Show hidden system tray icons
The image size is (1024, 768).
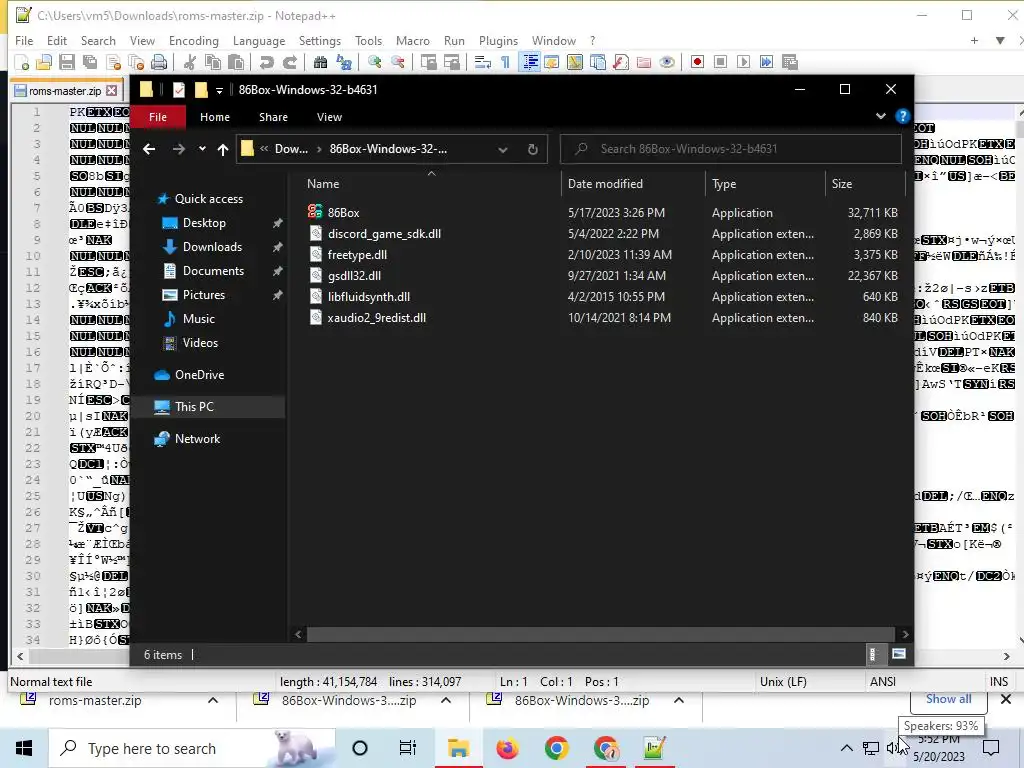(846, 748)
